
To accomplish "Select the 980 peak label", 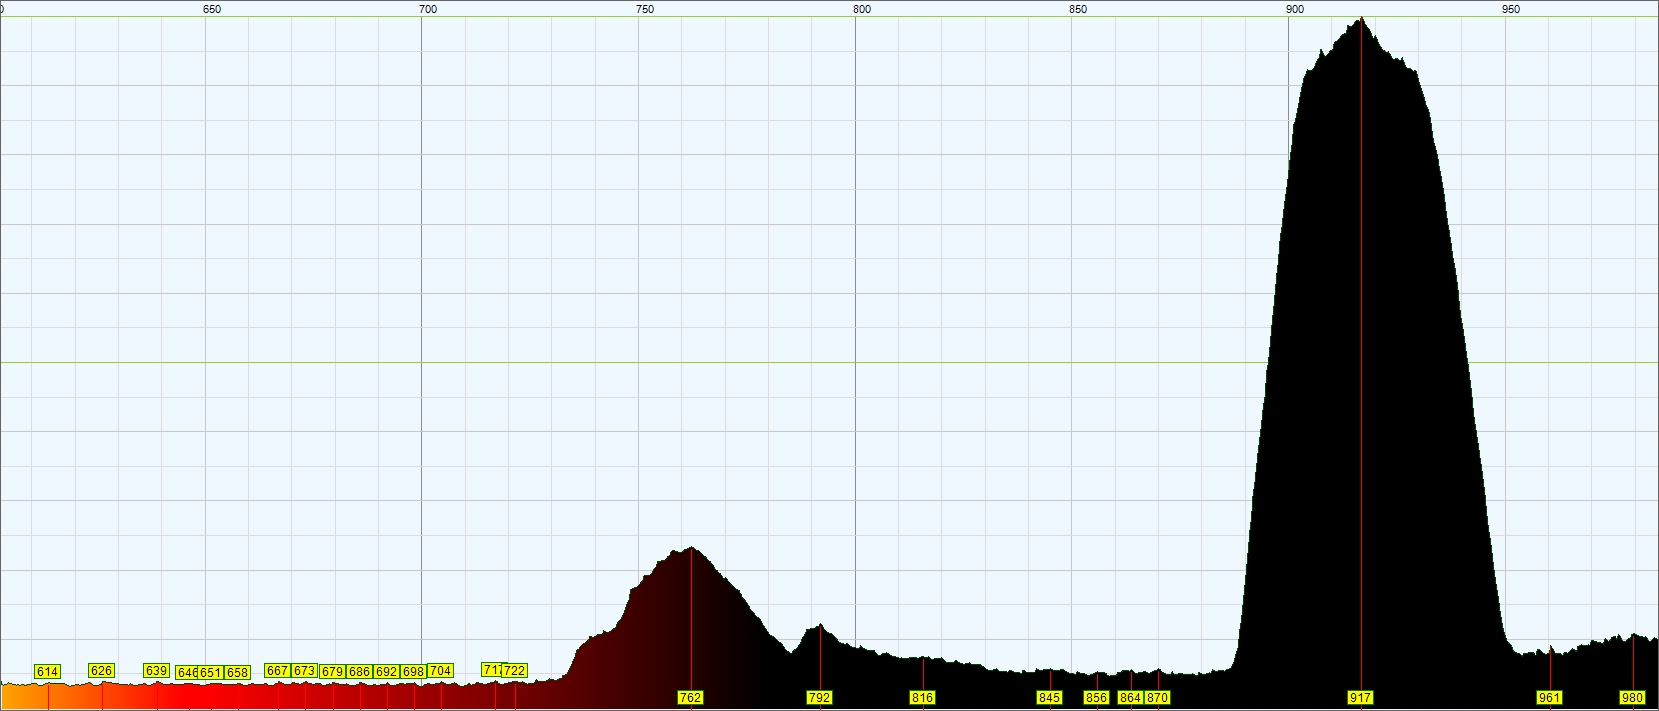I will point(1632,698).
